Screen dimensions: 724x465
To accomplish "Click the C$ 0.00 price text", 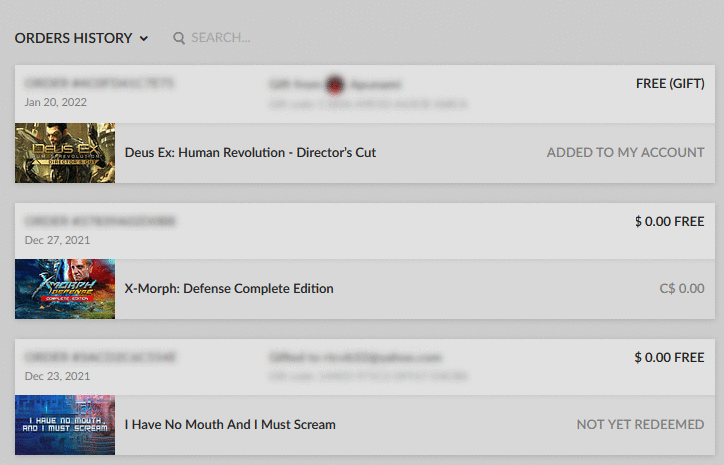I will click(x=682, y=289).
